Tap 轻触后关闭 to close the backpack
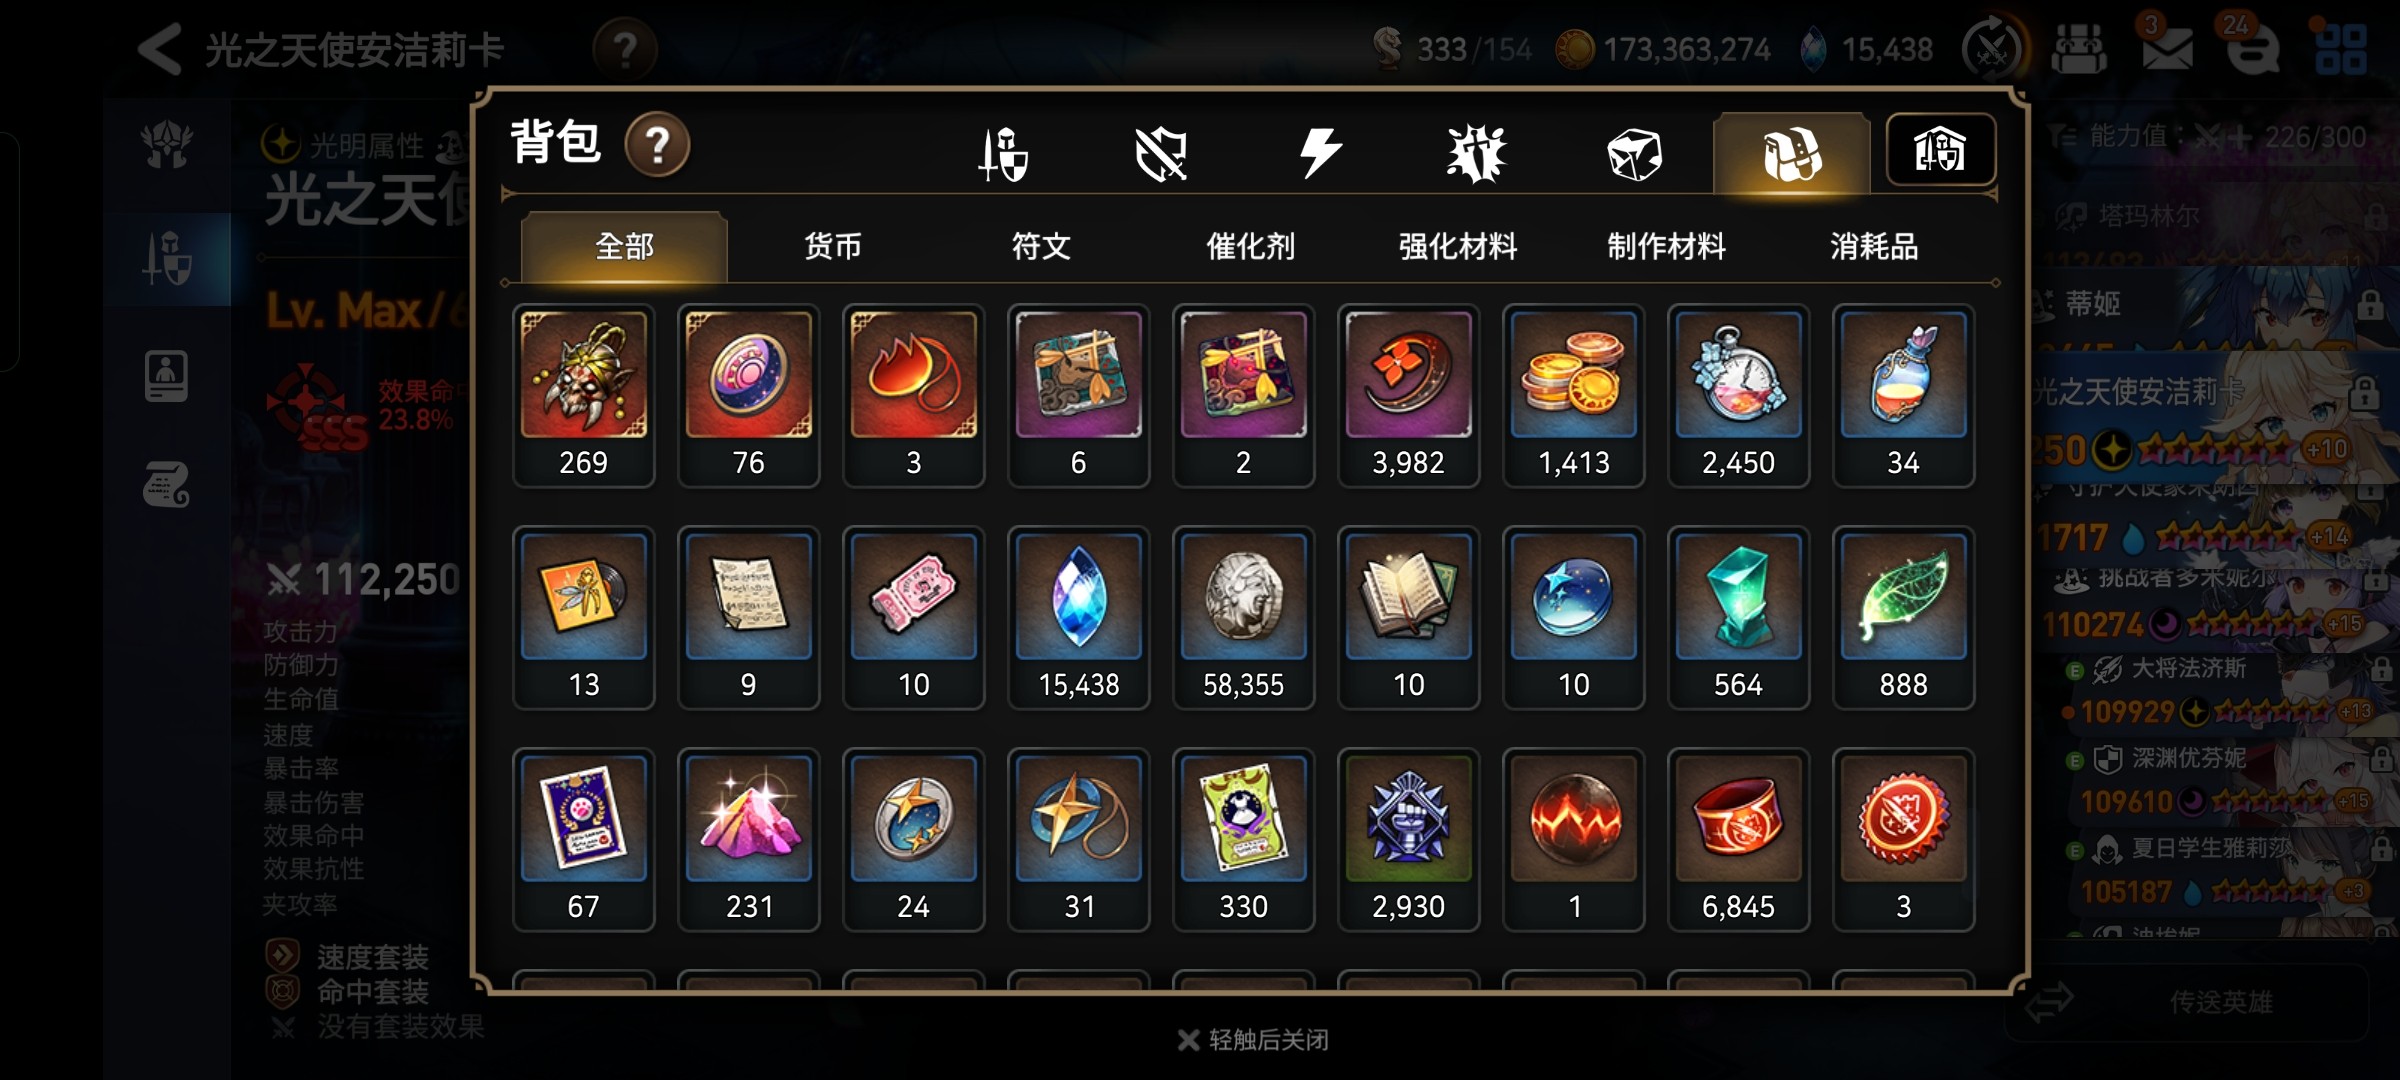The image size is (2400, 1080). click(1254, 1040)
